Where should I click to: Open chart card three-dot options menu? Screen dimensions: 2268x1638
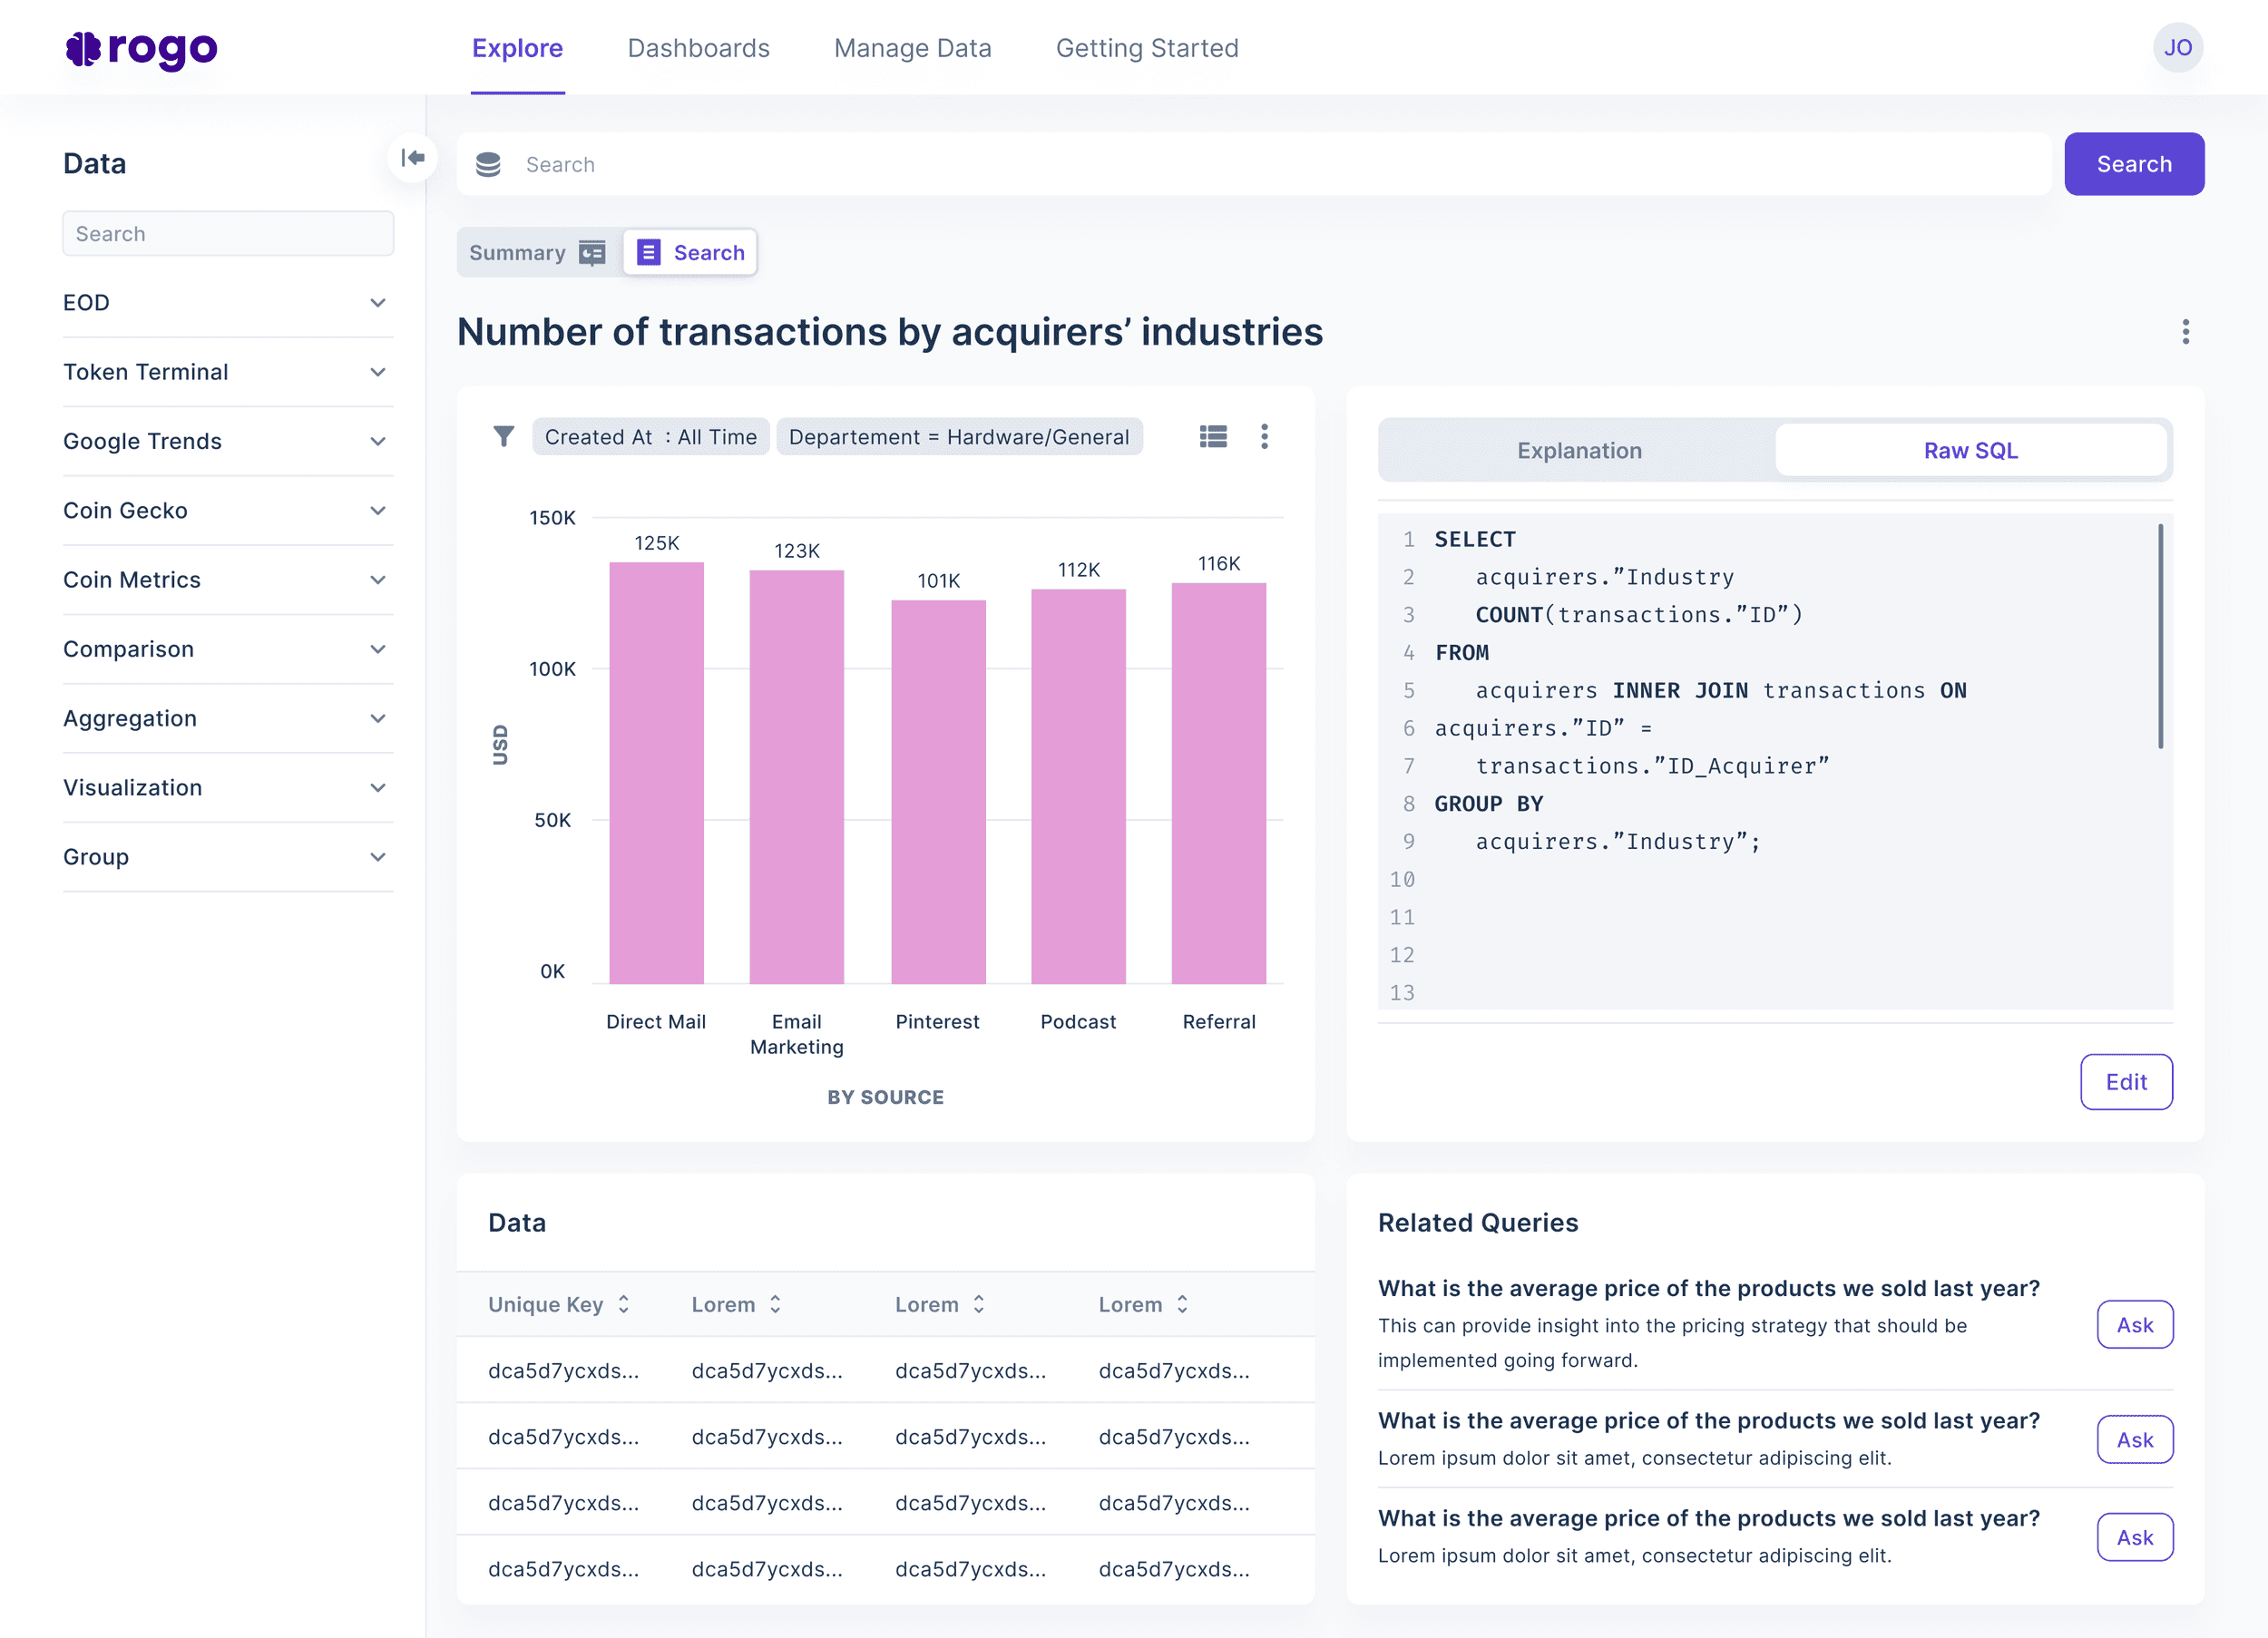point(1264,437)
